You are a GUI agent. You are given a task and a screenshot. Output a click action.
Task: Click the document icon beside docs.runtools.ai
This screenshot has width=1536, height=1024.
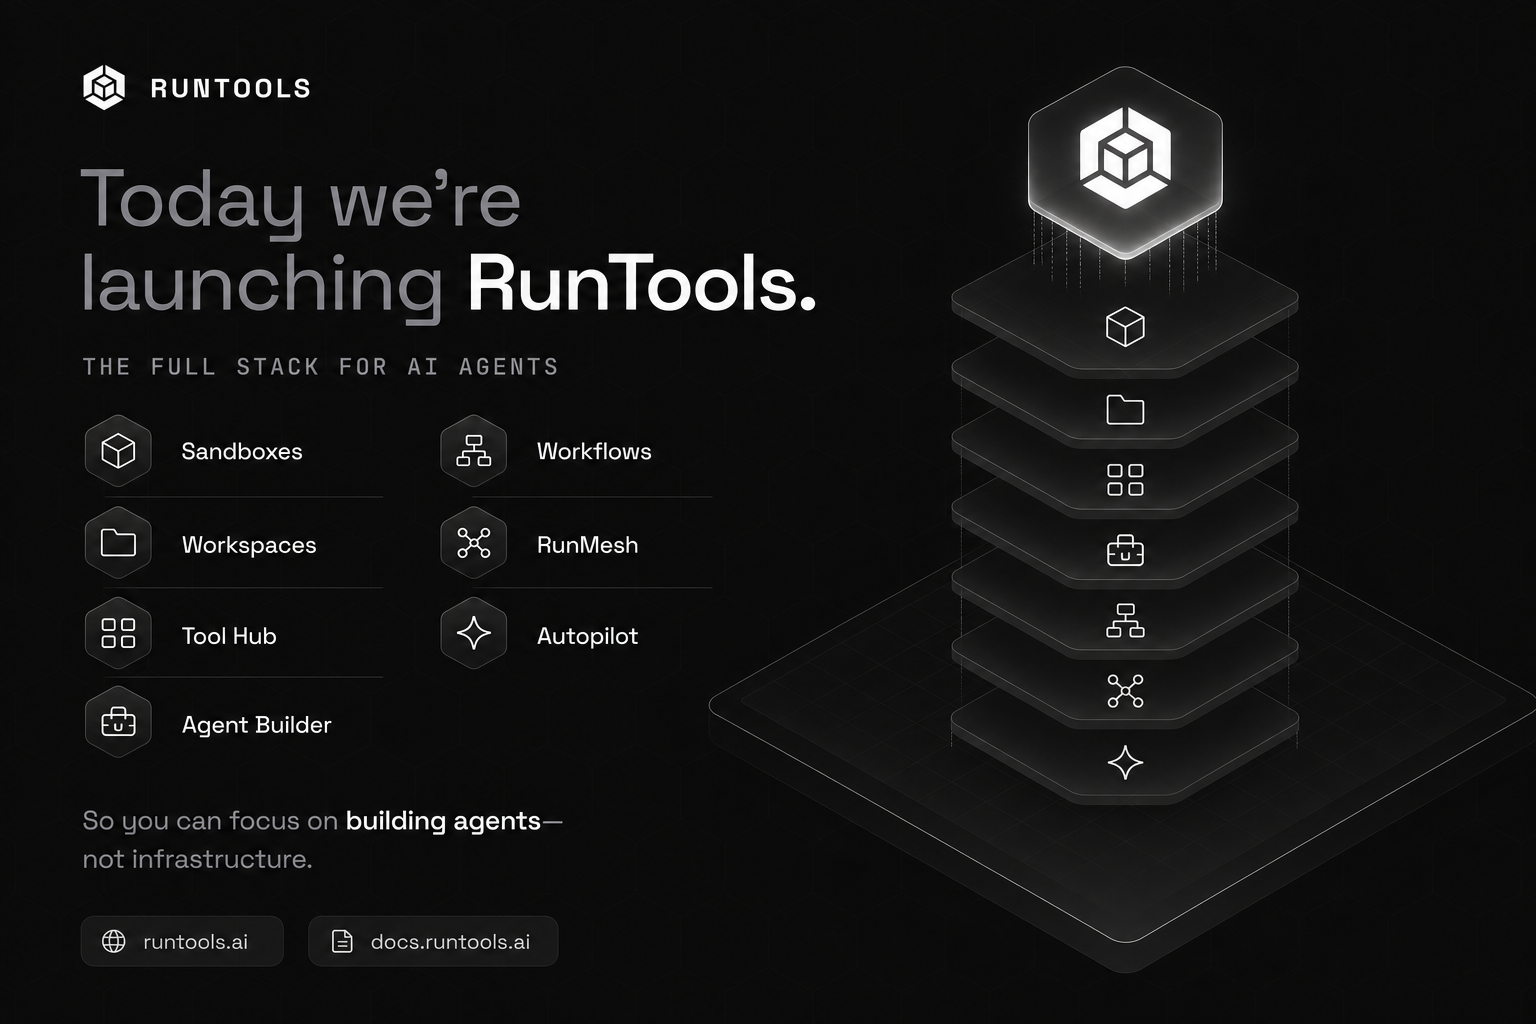342,941
